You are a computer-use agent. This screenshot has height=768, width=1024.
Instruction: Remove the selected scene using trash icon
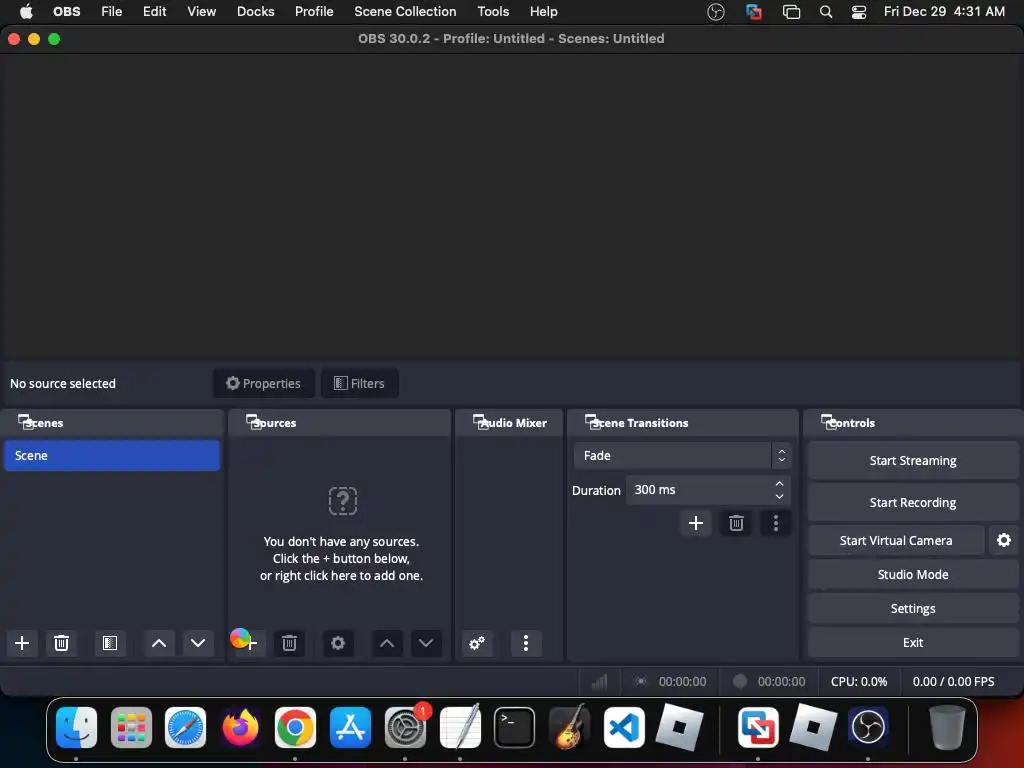[61, 643]
